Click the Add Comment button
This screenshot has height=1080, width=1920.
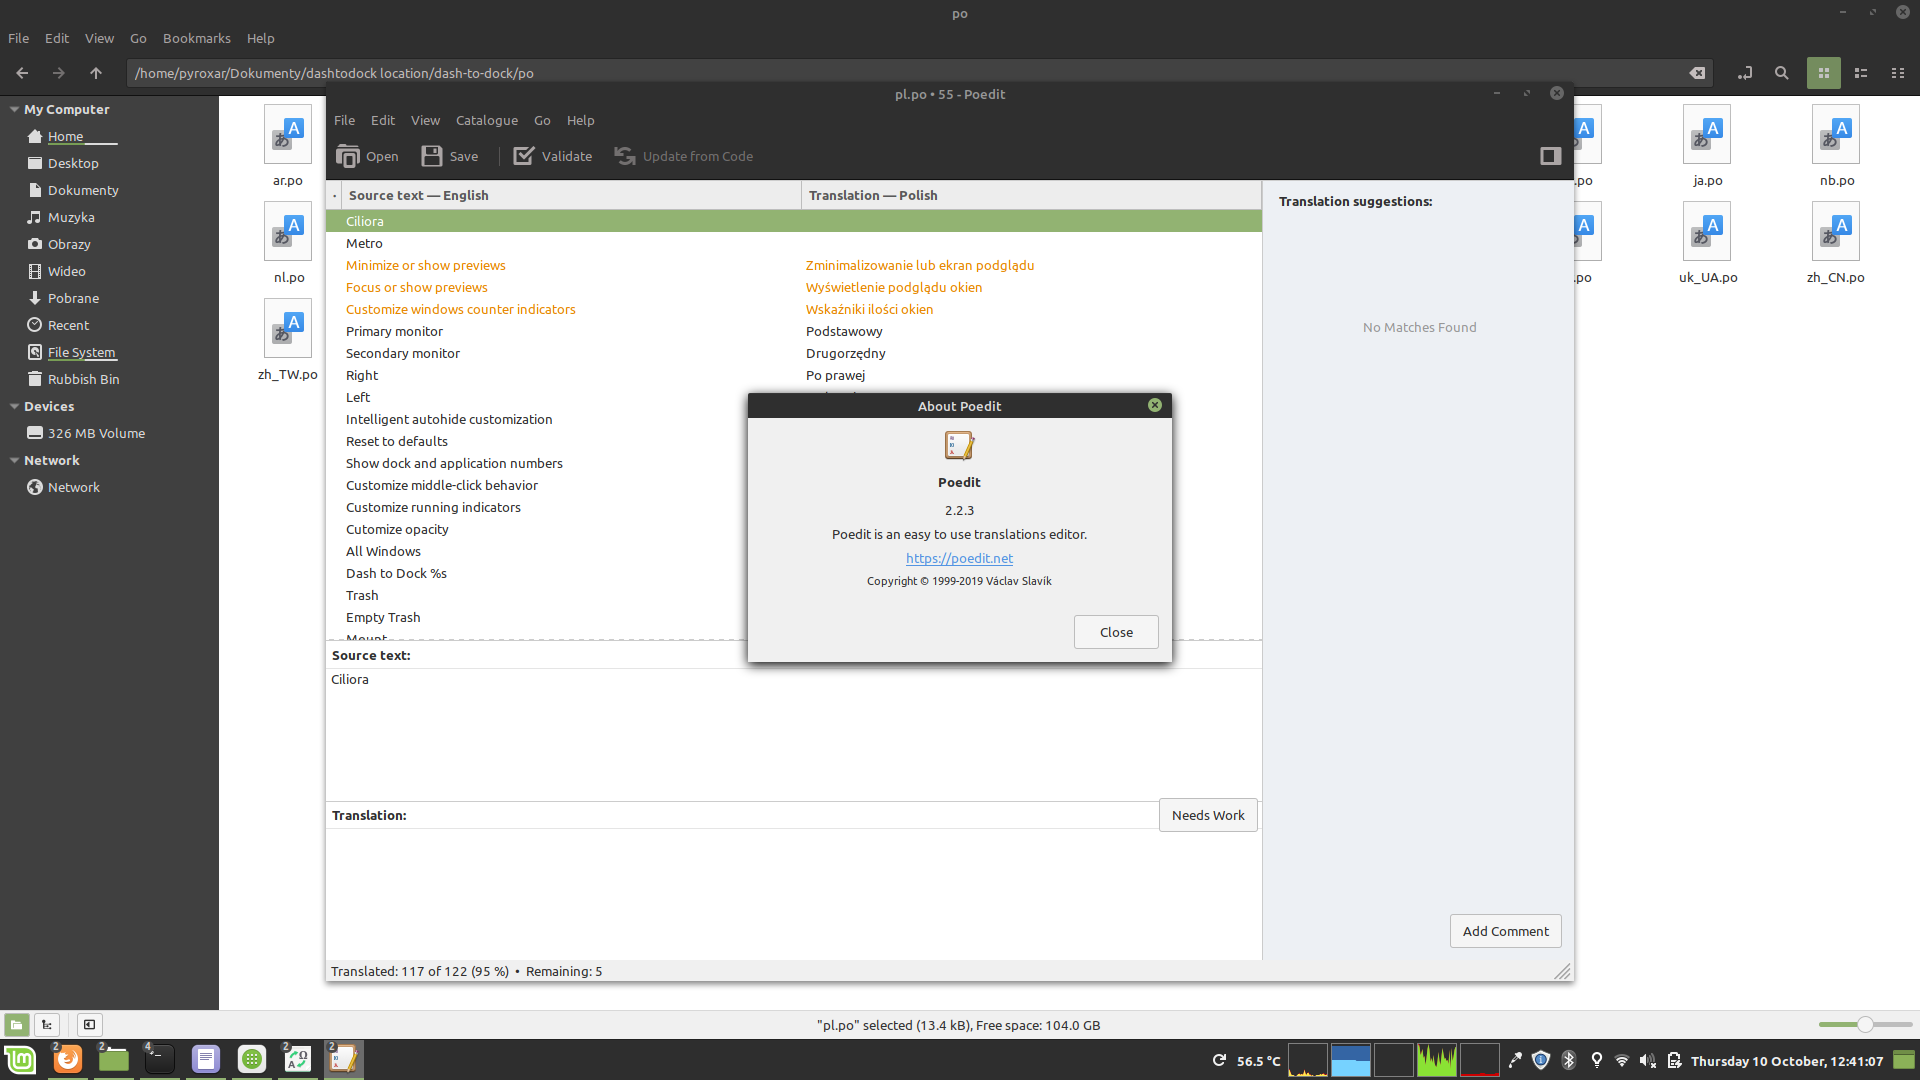(x=1505, y=931)
